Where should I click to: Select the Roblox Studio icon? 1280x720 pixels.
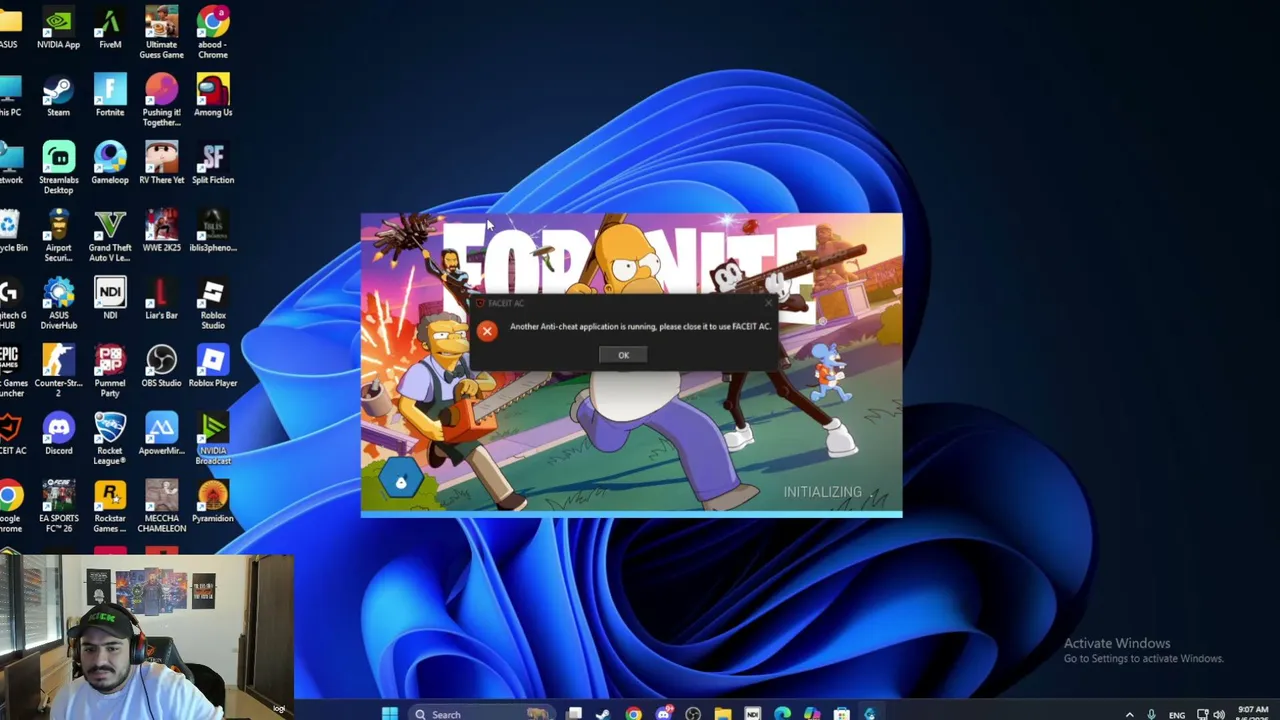coord(212,303)
